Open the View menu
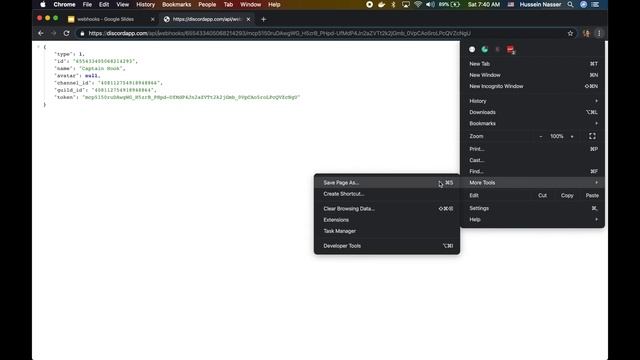This screenshot has height=360, width=640. coord(122,4)
